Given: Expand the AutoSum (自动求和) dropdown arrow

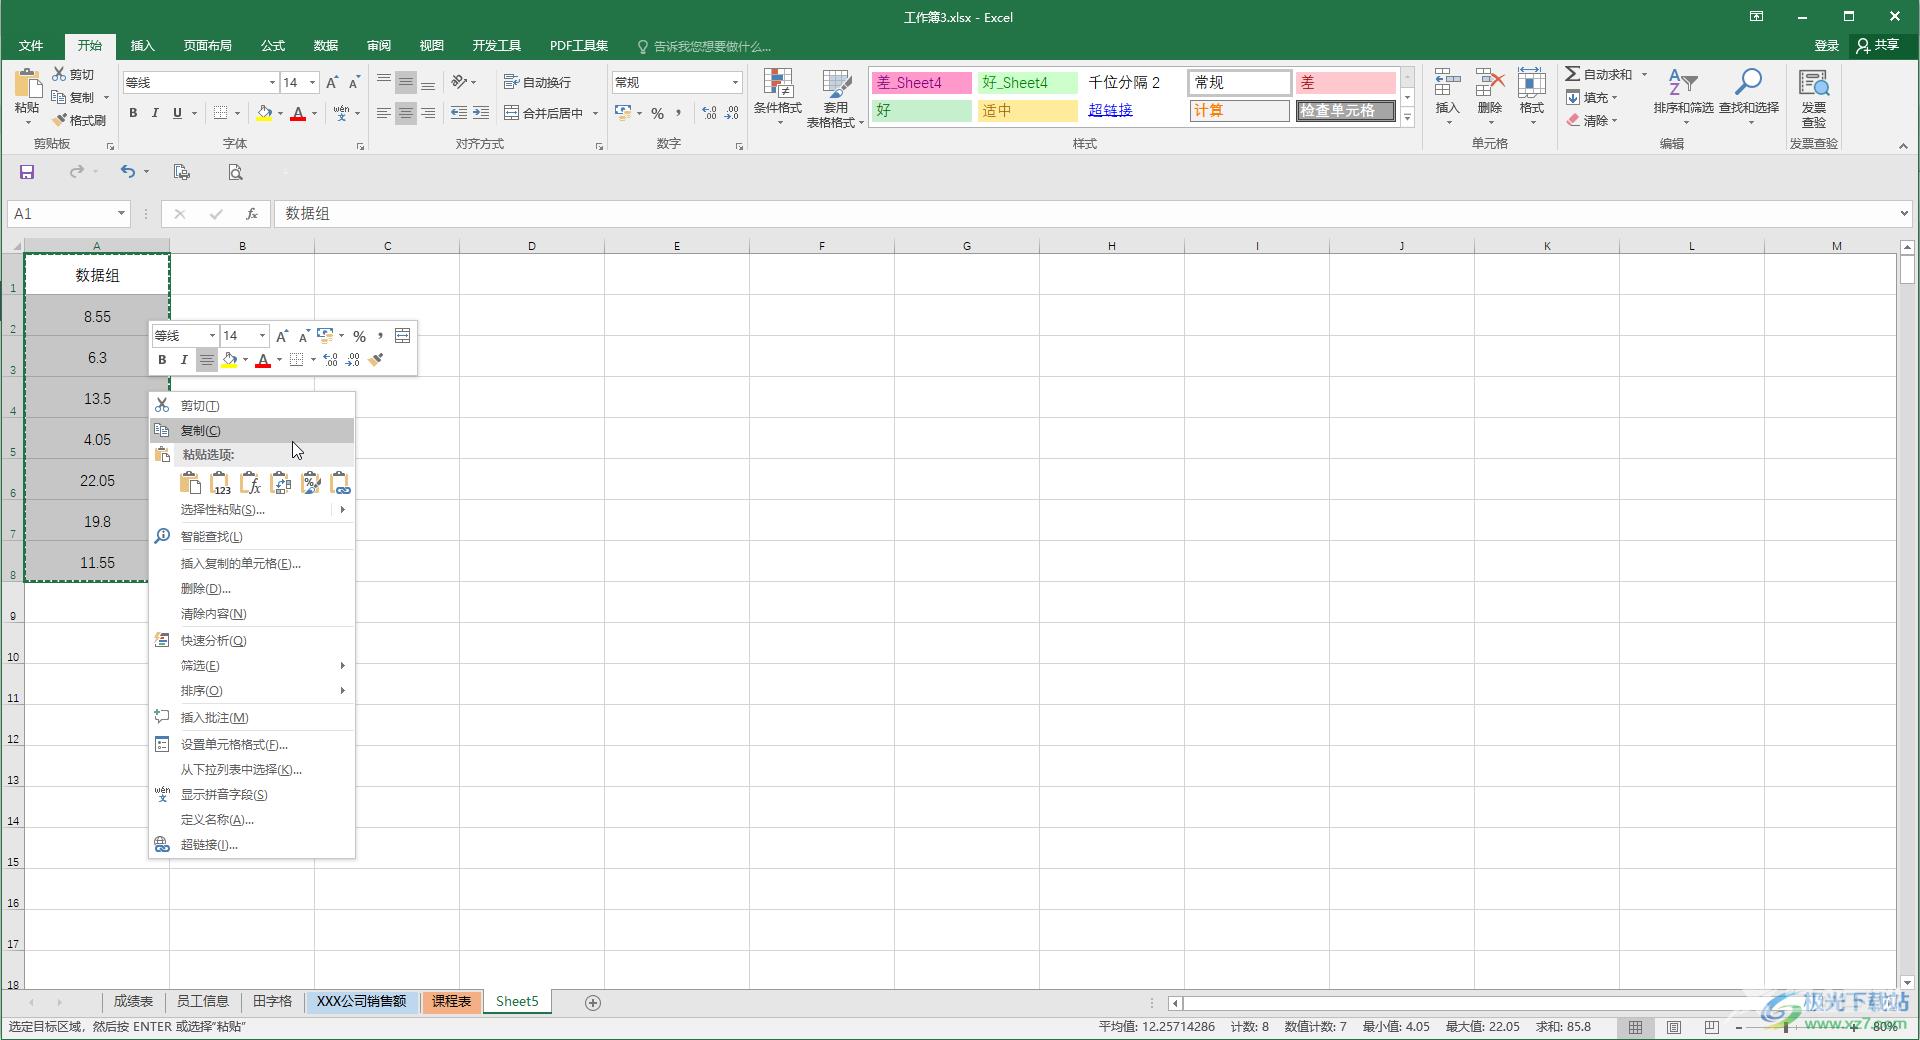Looking at the screenshot, I should coord(1644,74).
